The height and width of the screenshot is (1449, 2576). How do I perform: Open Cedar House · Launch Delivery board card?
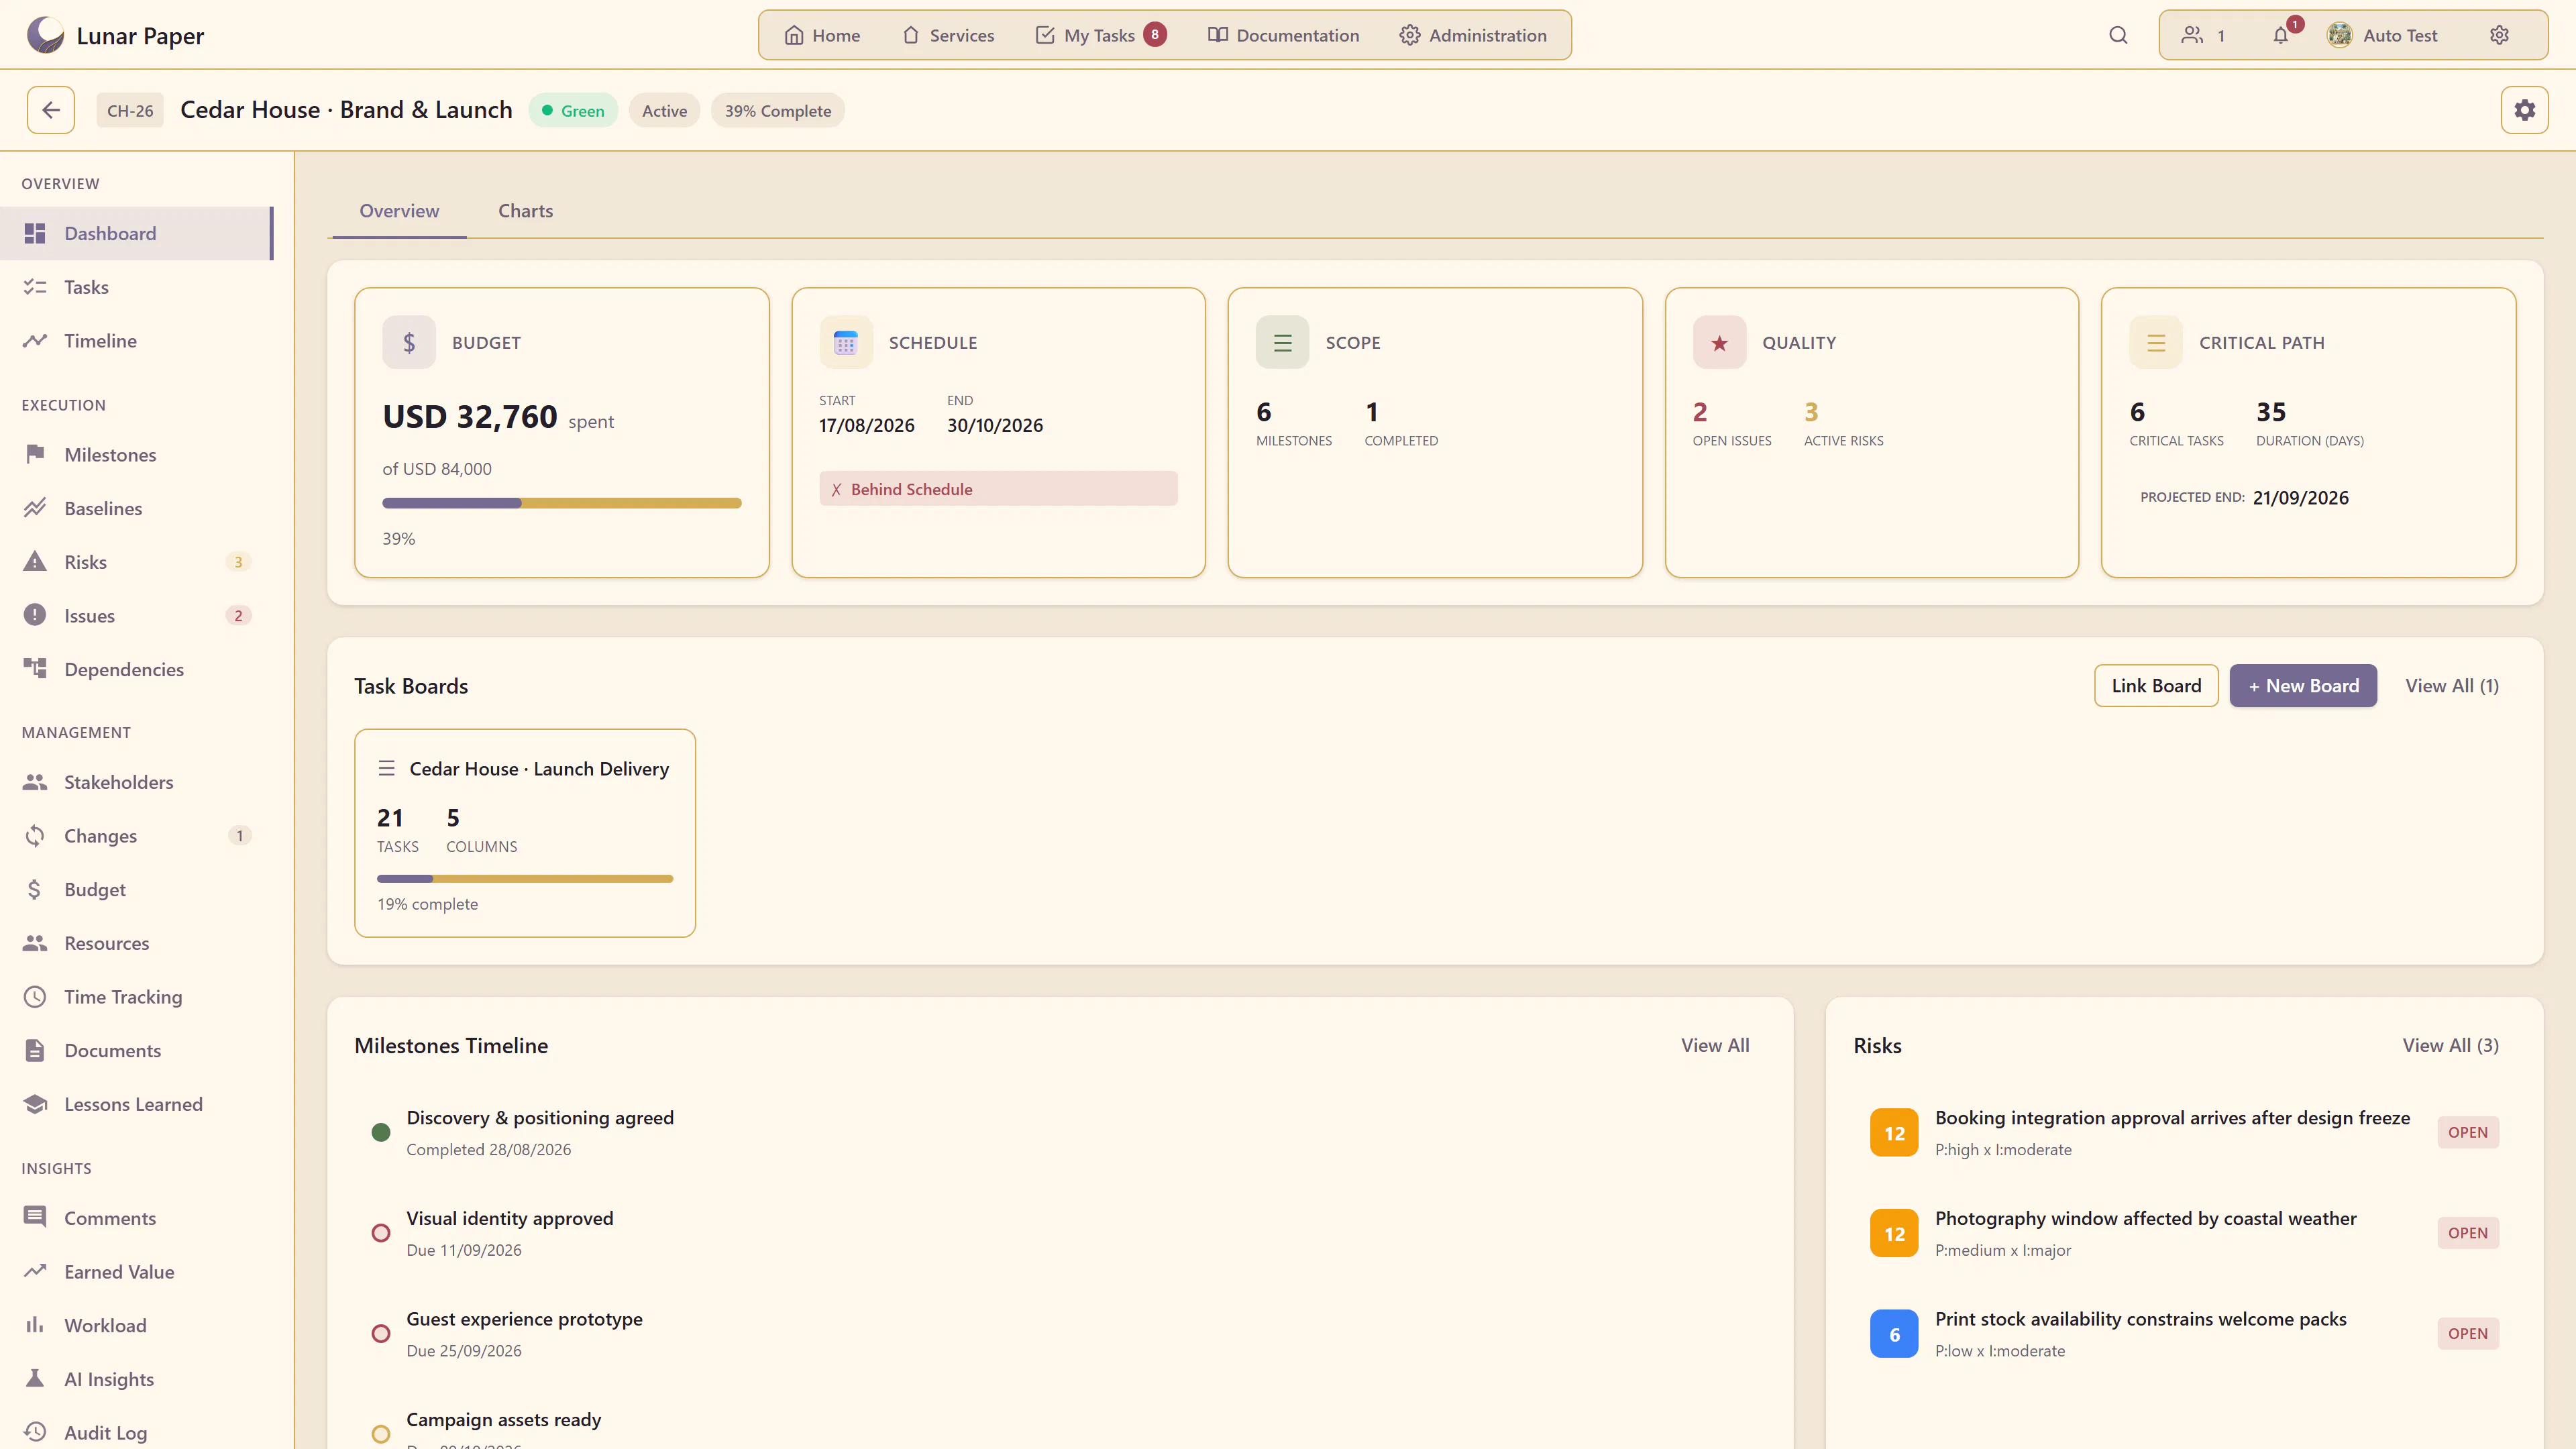[525, 833]
